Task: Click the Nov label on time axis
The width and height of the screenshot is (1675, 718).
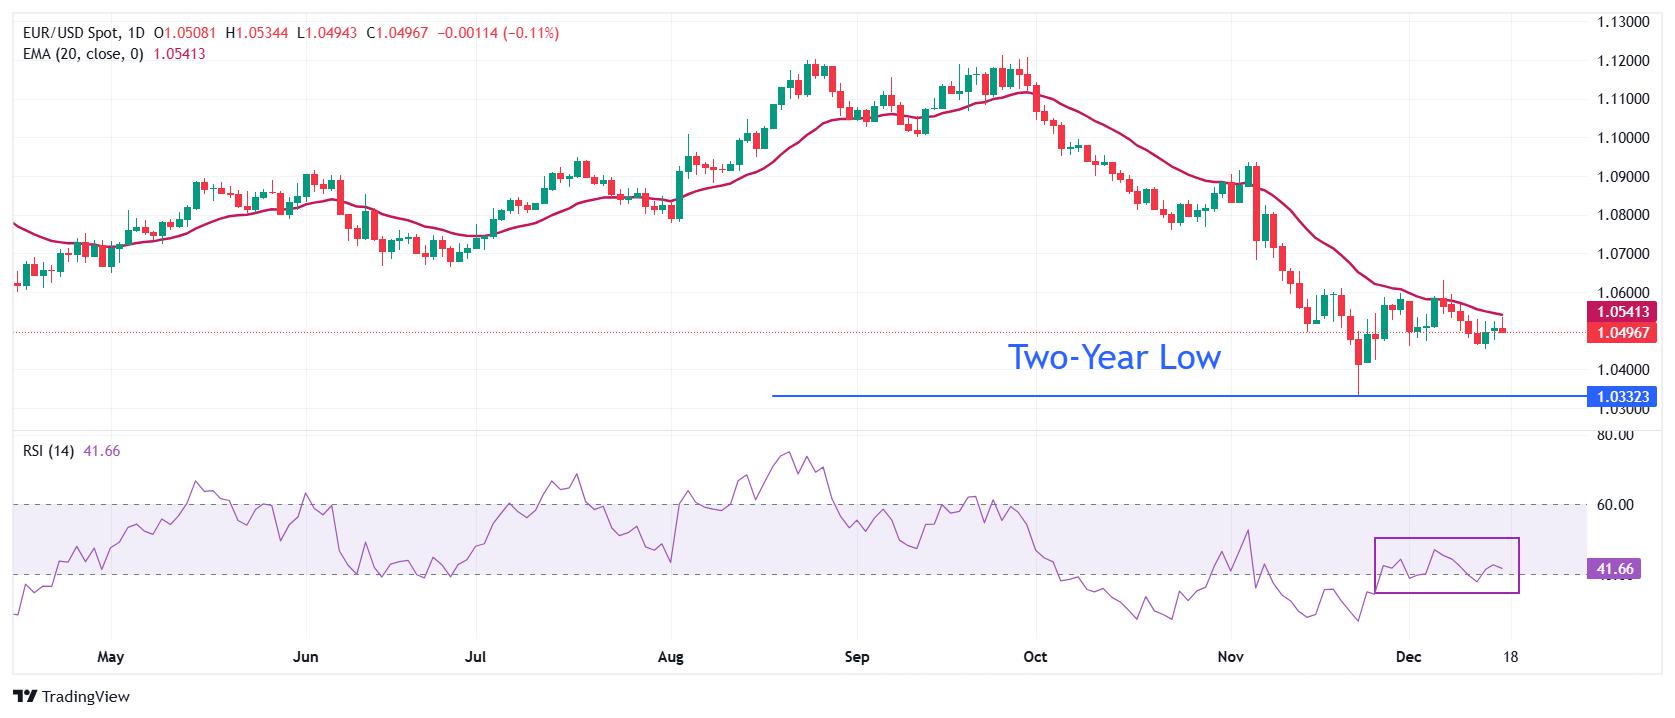Action: [1231, 657]
